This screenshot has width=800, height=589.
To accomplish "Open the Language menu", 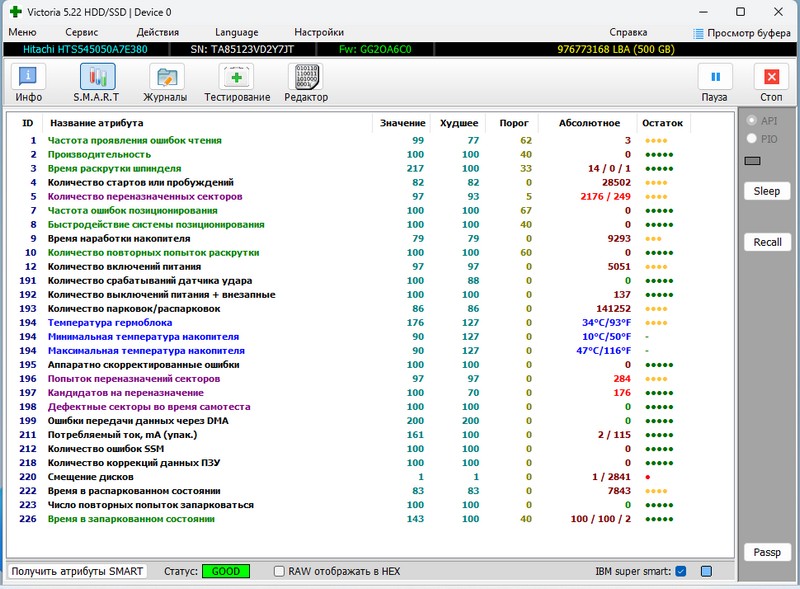I will [x=236, y=32].
